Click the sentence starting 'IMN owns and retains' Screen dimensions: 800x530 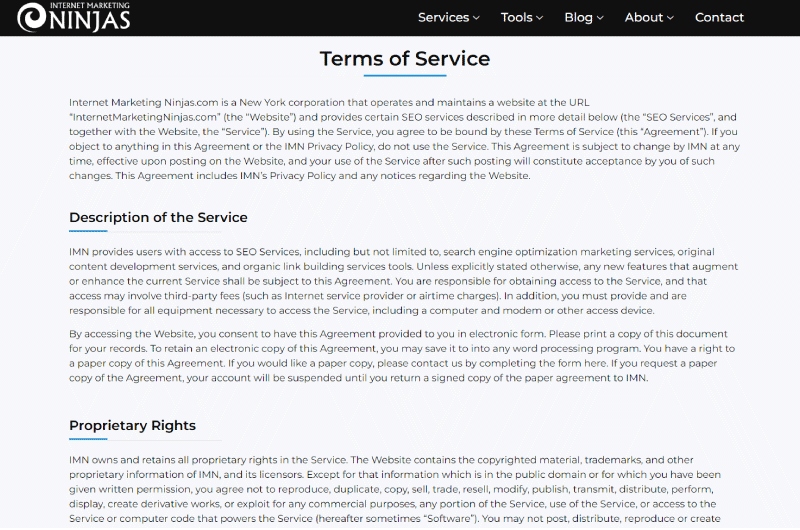click(x=208, y=460)
